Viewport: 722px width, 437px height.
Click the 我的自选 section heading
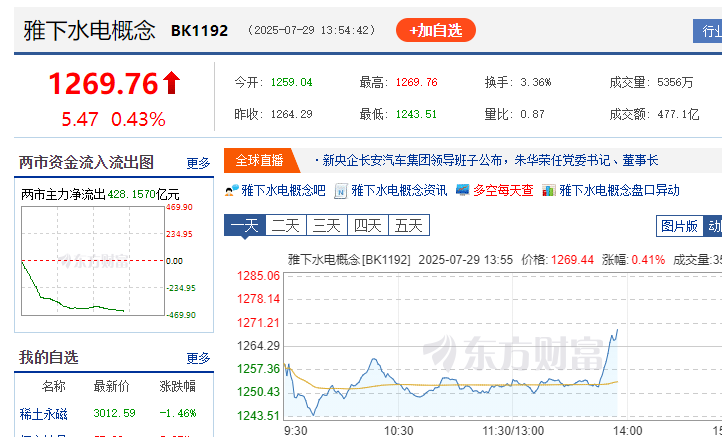click(49, 357)
